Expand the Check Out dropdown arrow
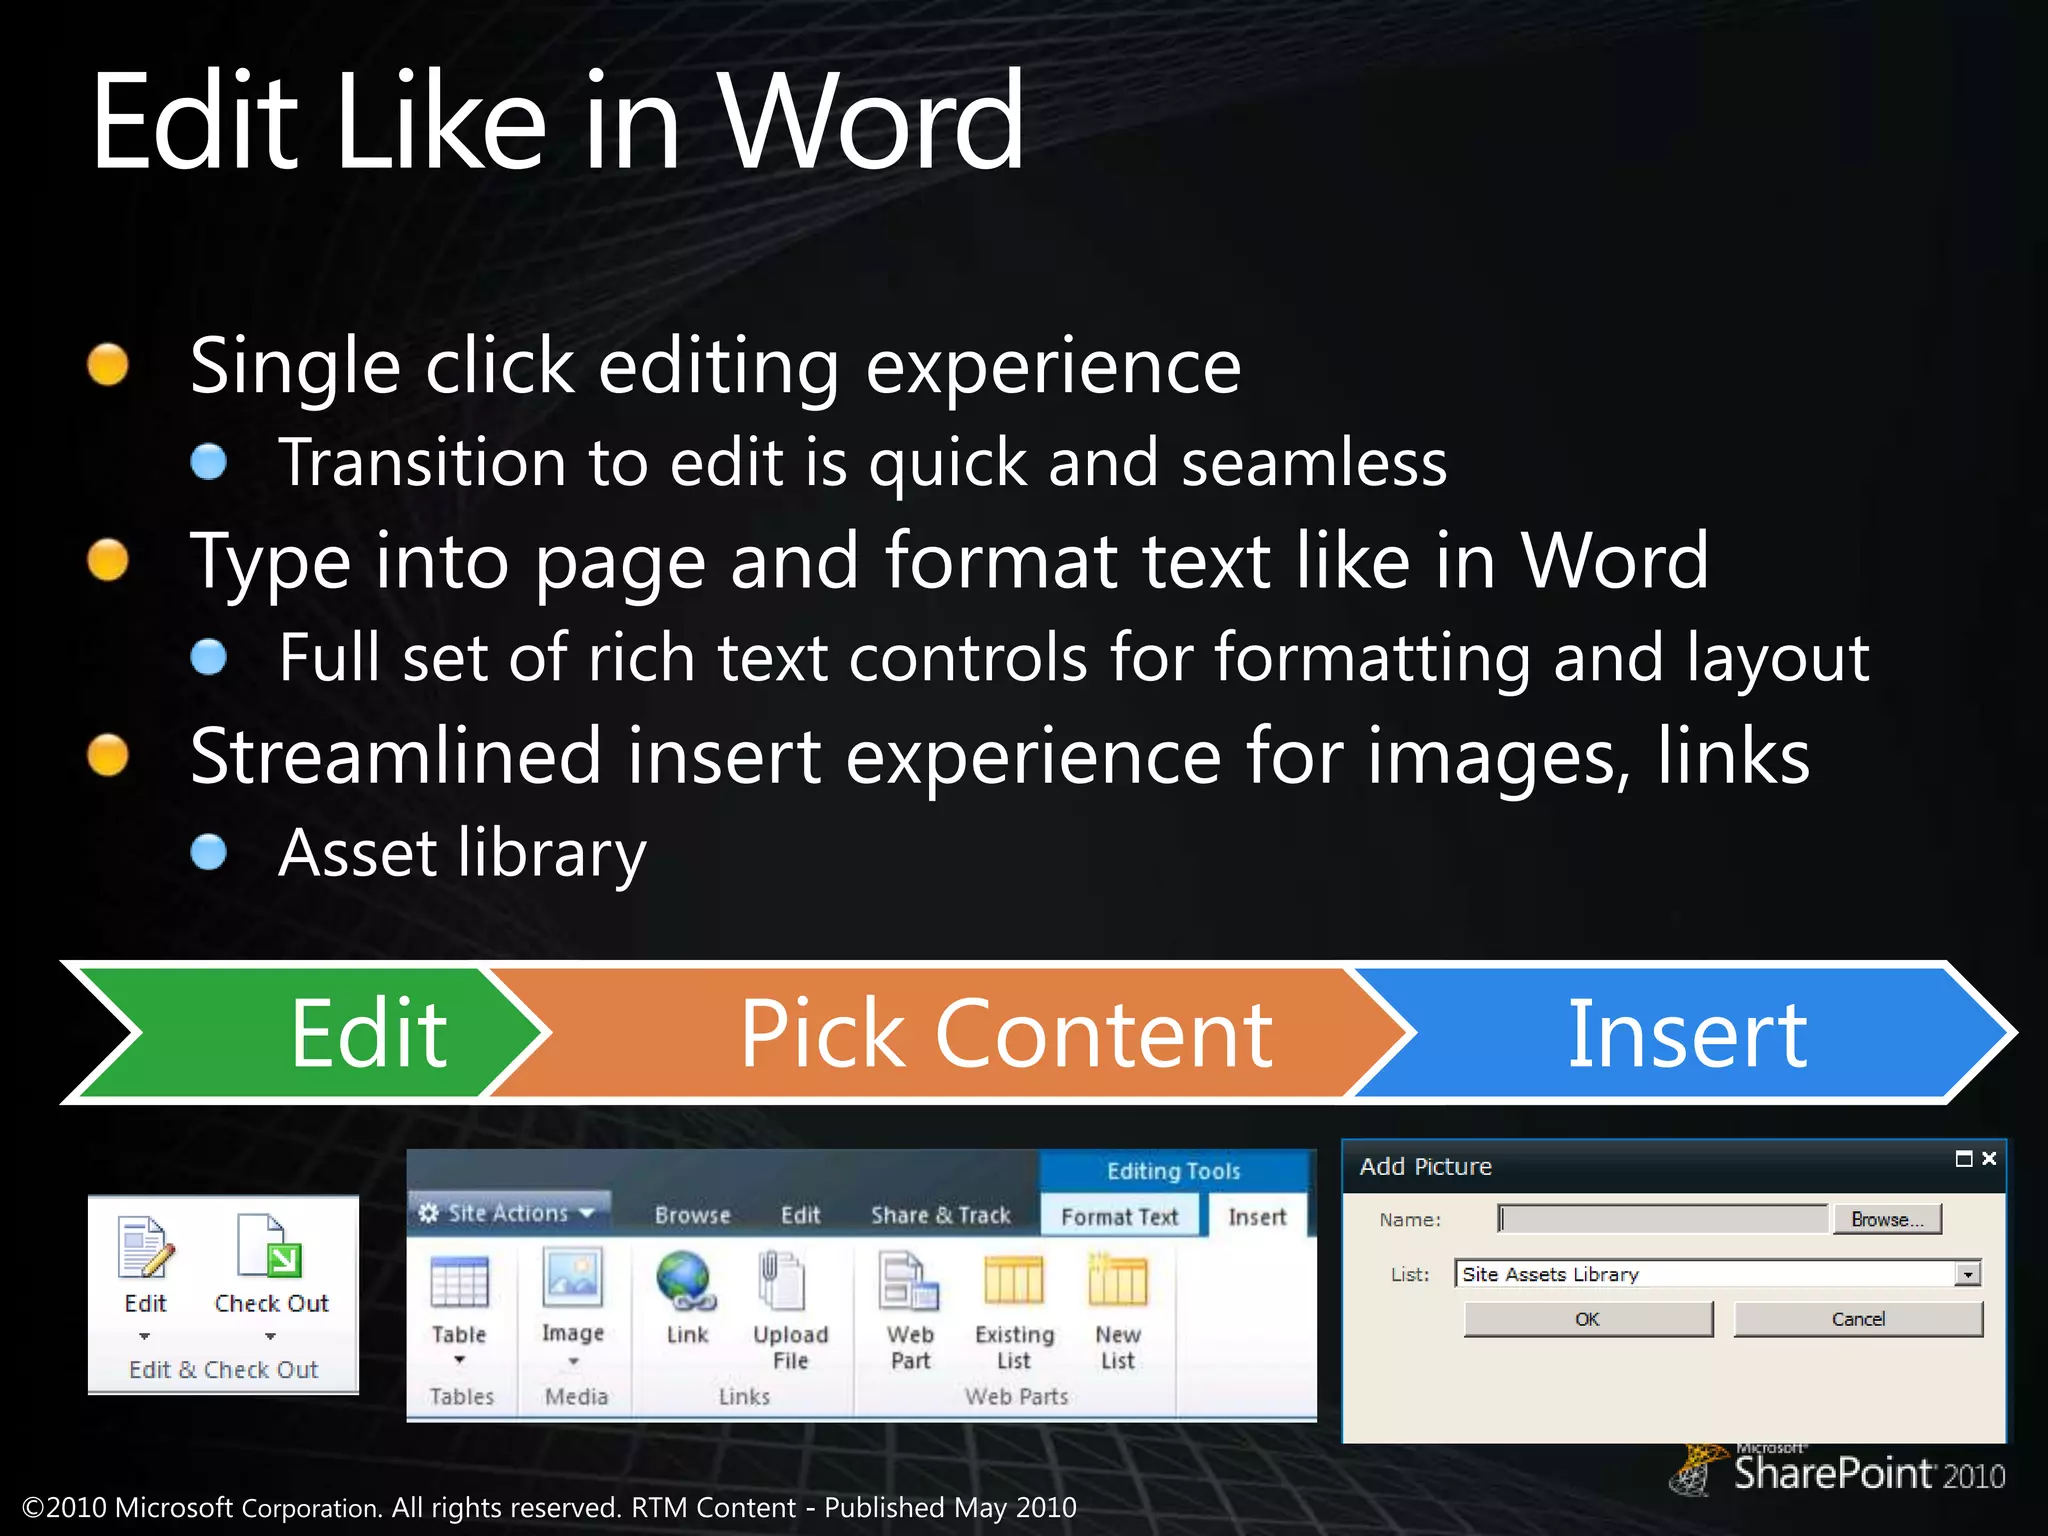Viewport: 2048px width, 1536px height. [x=270, y=1336]
